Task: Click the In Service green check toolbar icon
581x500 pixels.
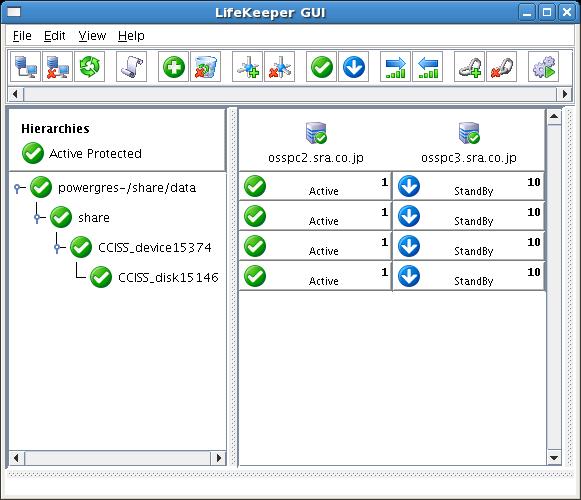Action: pyautogui.click(x=322, y=67)
